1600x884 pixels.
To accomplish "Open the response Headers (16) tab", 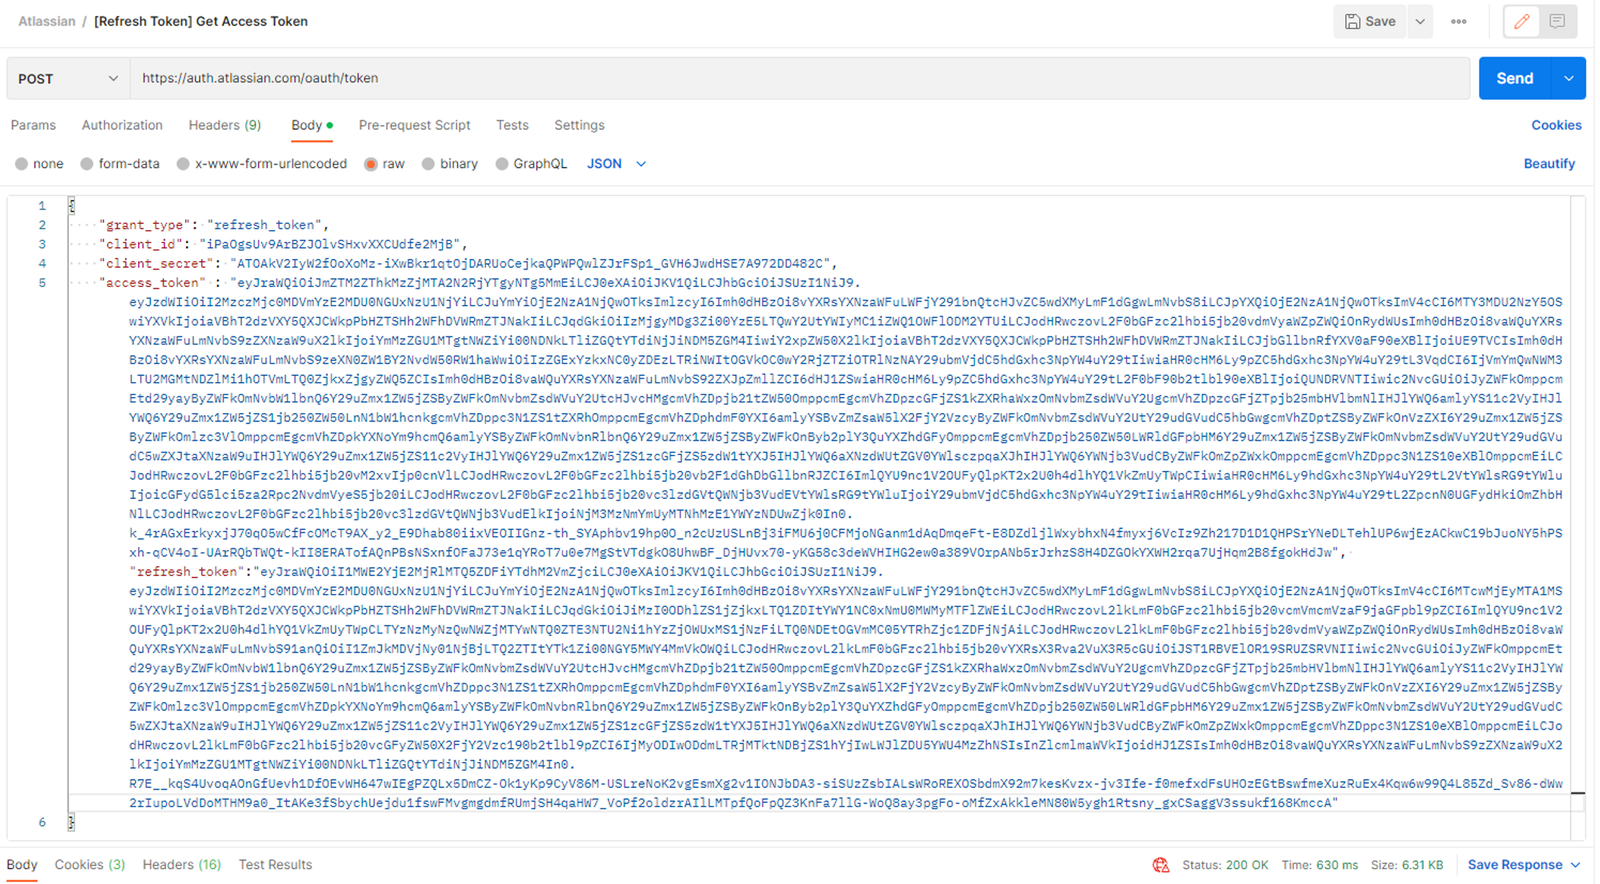I will tap(181, 865).
